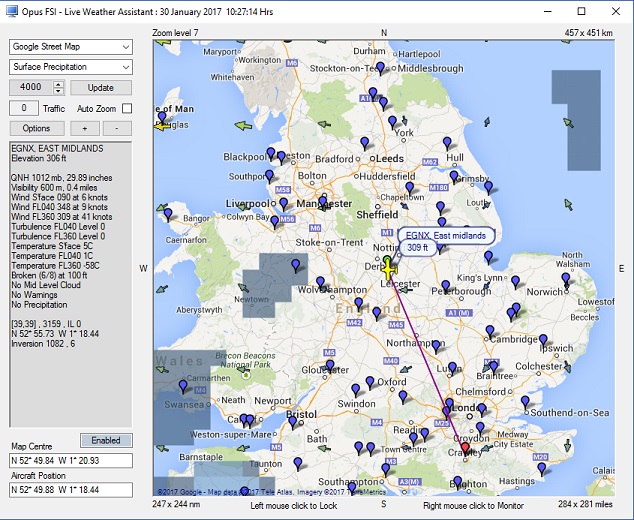The height and width of the screenshot is (520, 634).
Task: Increase the 4000 value with up arrow
Action: click(58, 84)
